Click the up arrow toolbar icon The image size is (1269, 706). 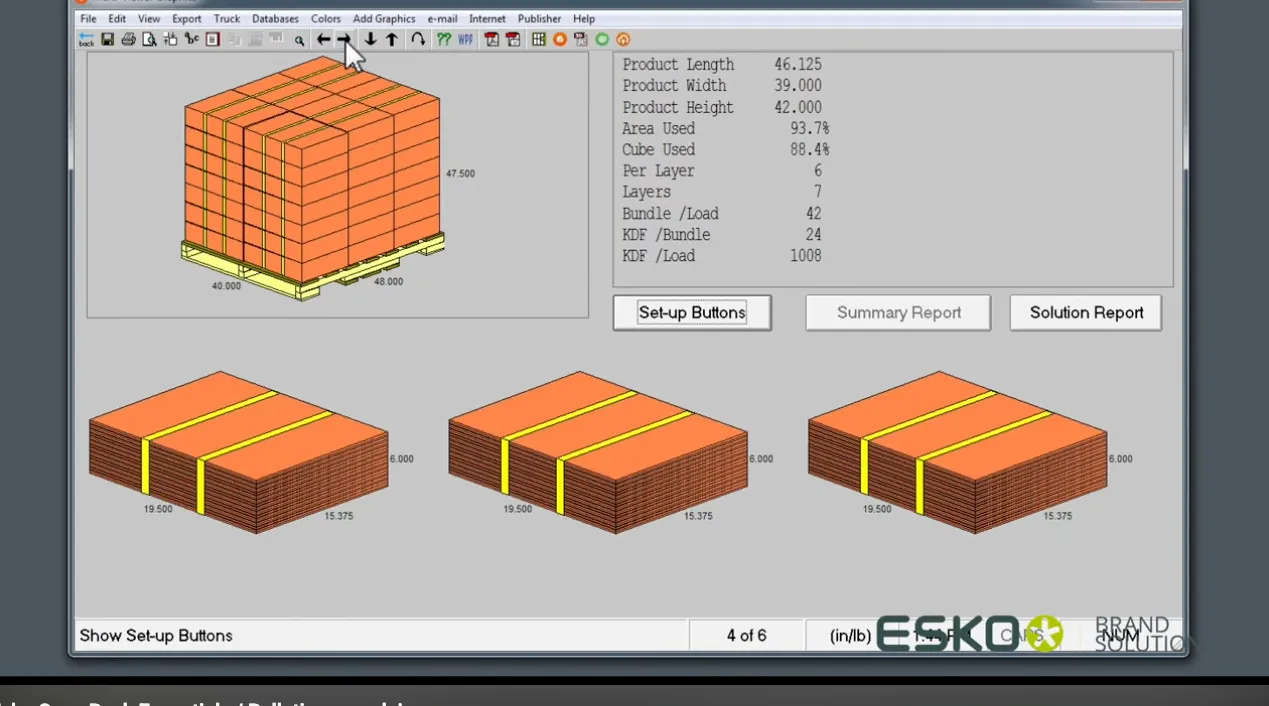pyautogui.click(x=392, y=40)
